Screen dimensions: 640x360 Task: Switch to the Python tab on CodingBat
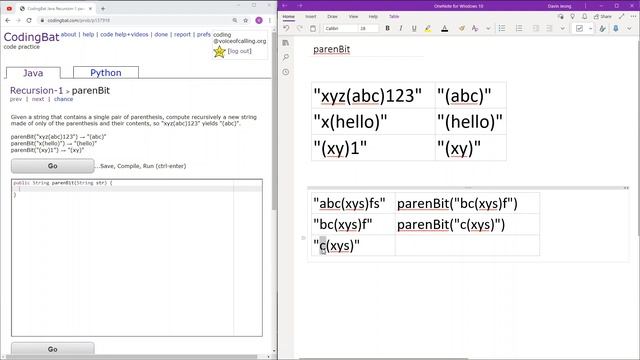(106, 72)
